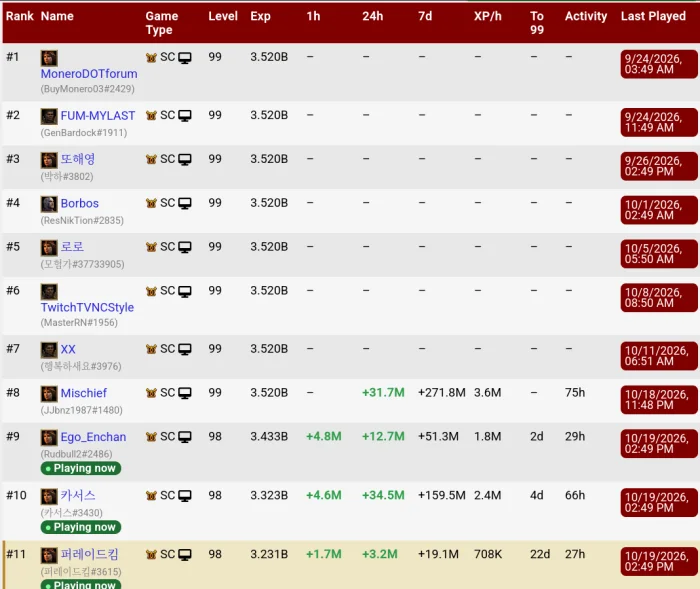Sort table by 7d column header
This screenshot has width=700, height=589.
425,17
